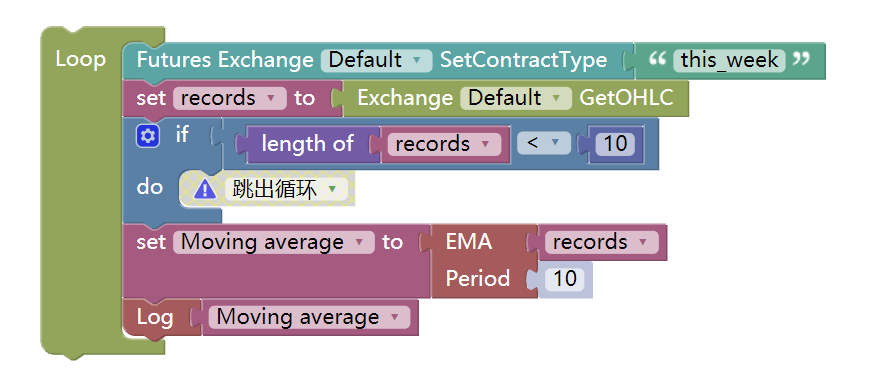Image resolution: width=872 pixels, height=386 pixels.
Task: Open the Default dropdown in GetOHLC block
Action: 516,98
